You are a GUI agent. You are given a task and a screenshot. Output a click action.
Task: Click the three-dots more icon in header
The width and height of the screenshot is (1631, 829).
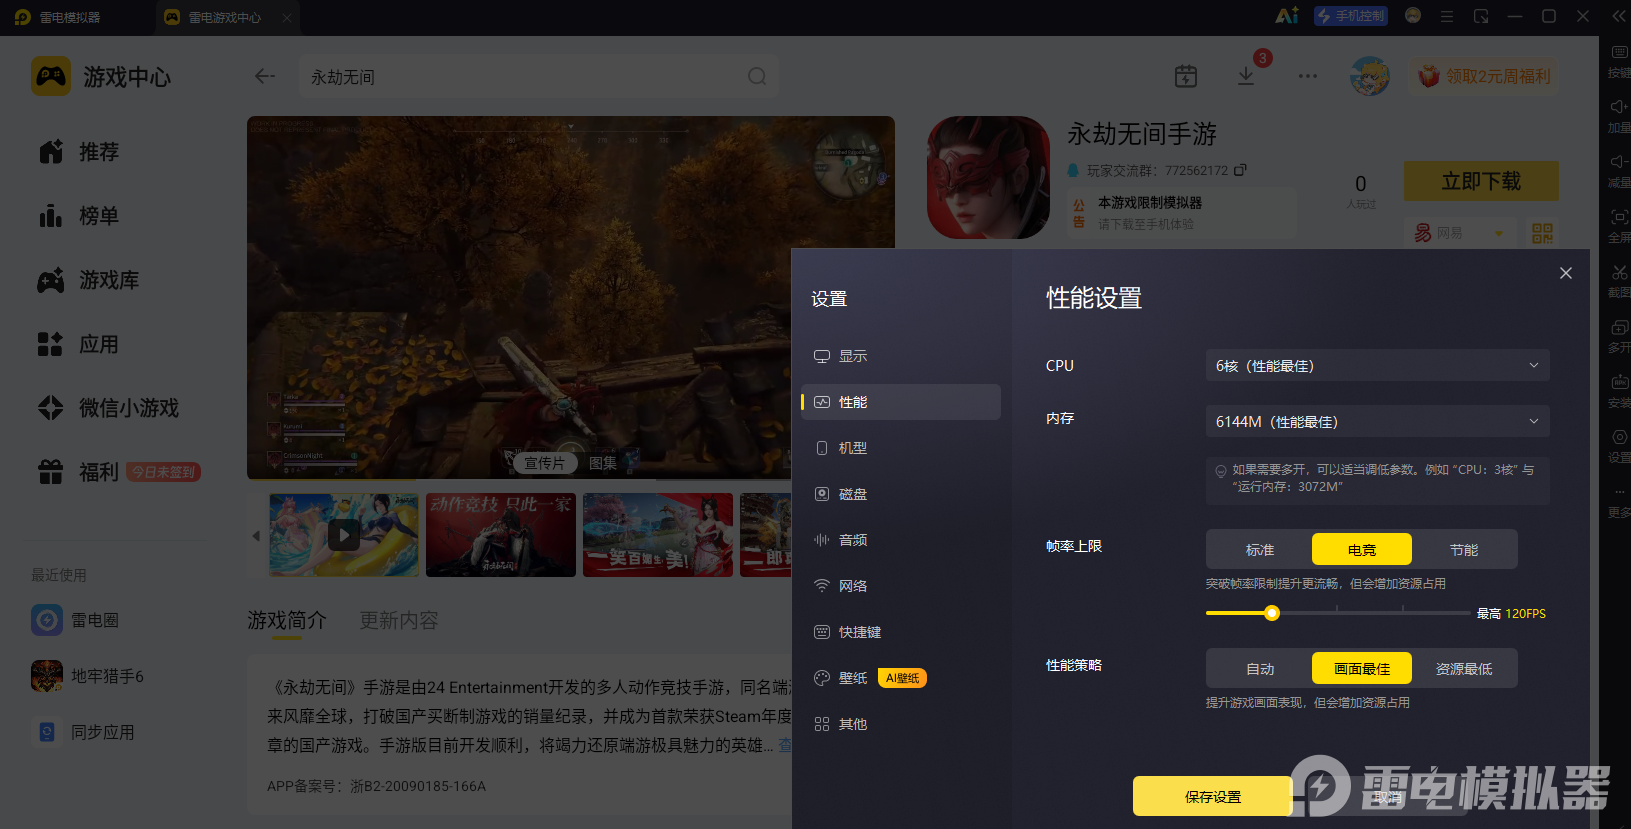[x=1308, y=76]
